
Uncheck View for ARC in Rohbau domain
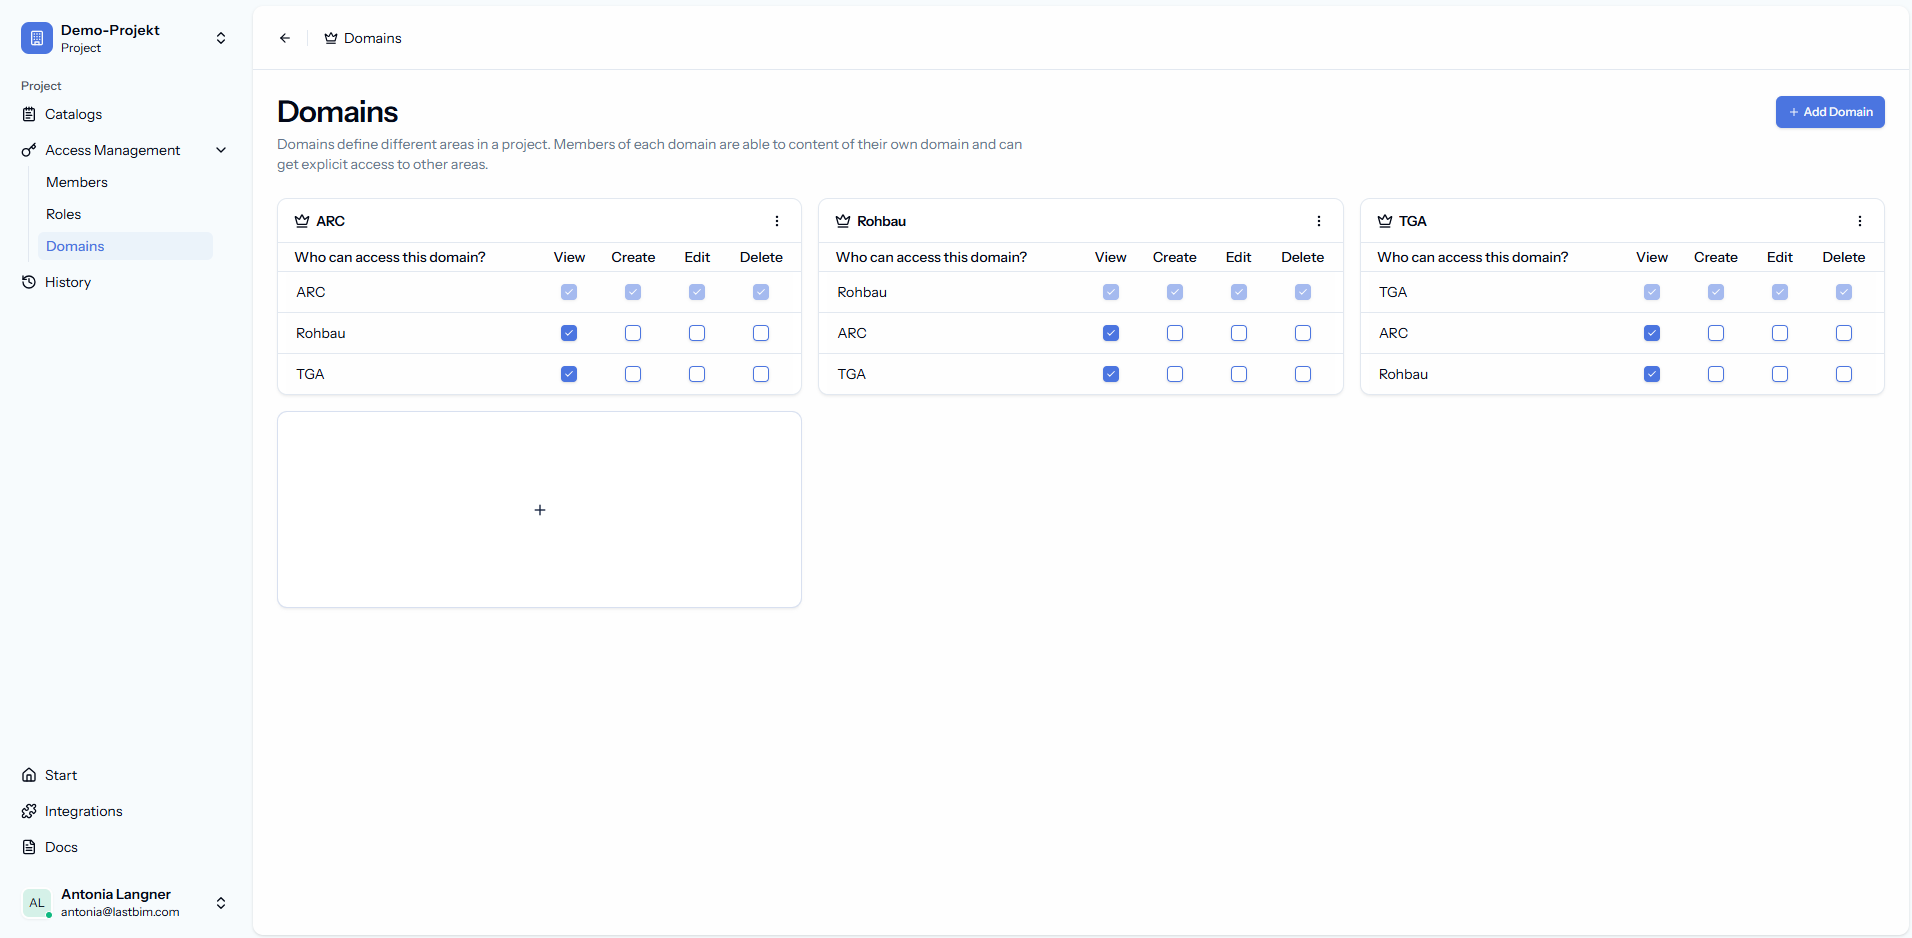[1111, 333]
